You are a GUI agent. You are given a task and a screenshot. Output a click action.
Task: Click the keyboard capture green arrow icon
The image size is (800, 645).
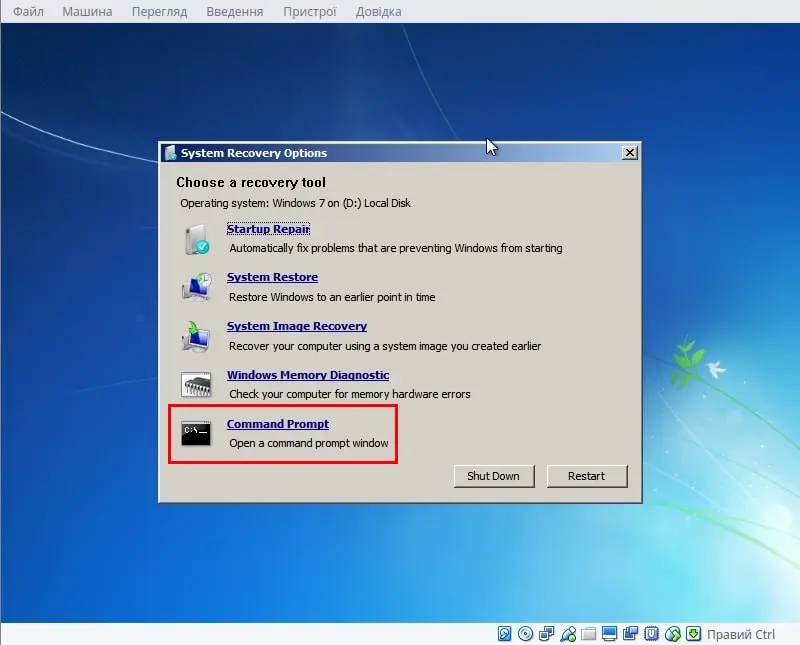pyautogui.click(x=693, y=634)
